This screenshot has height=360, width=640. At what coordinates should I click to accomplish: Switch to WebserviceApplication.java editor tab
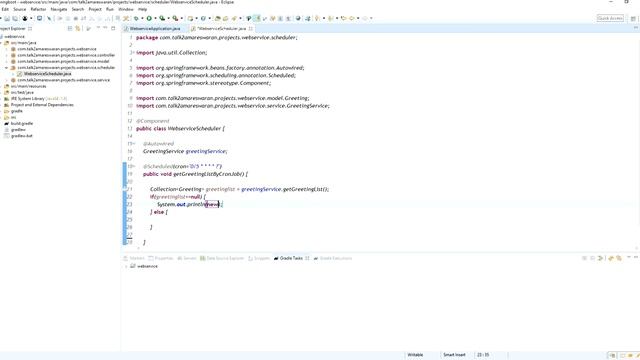tap(154, 29)
